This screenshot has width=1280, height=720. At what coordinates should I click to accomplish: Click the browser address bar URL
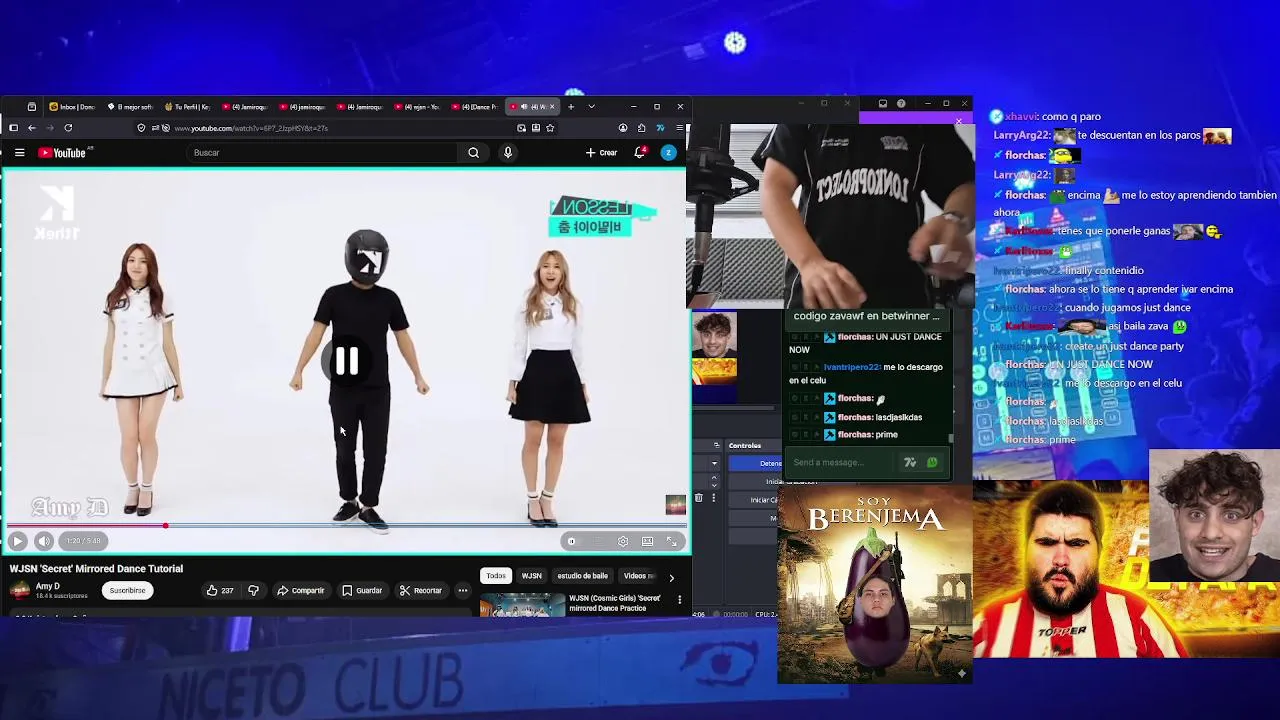coord(251,128)
